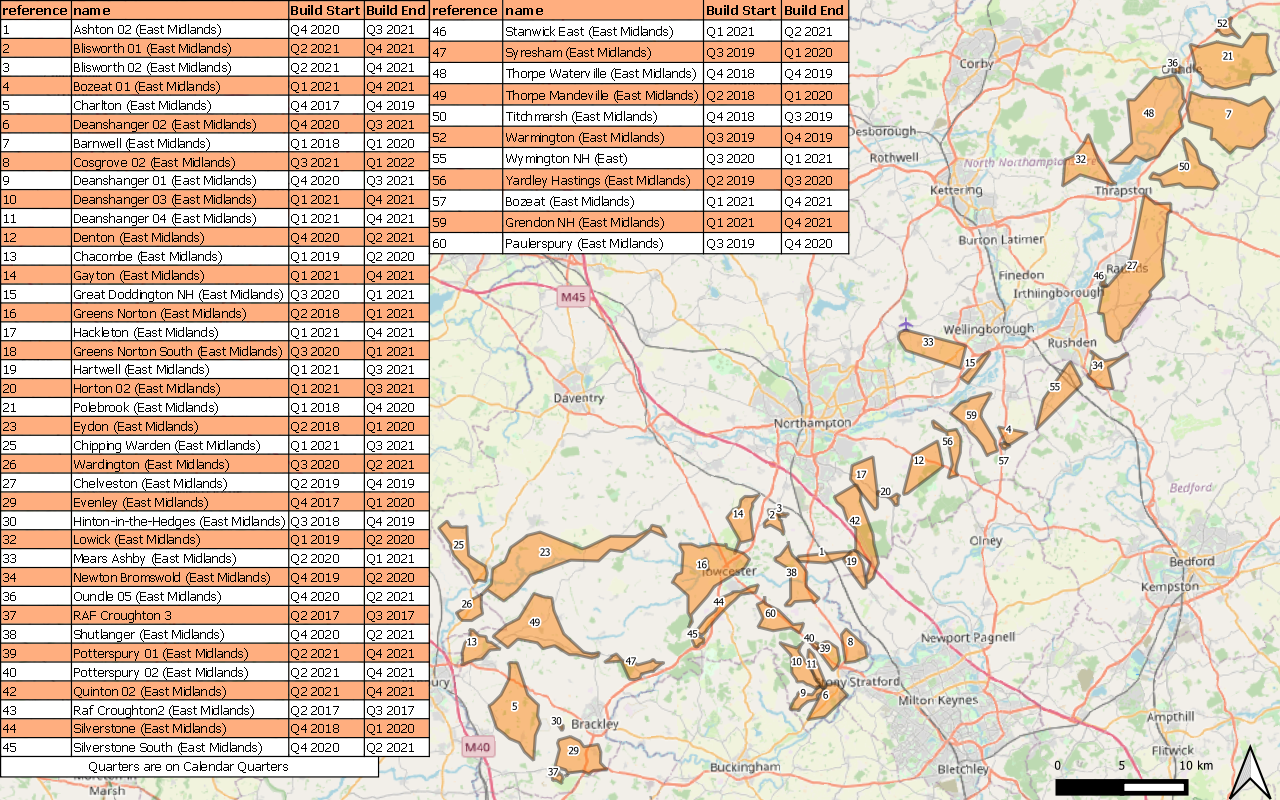Click the Ampthill map label

point(1170,717)
